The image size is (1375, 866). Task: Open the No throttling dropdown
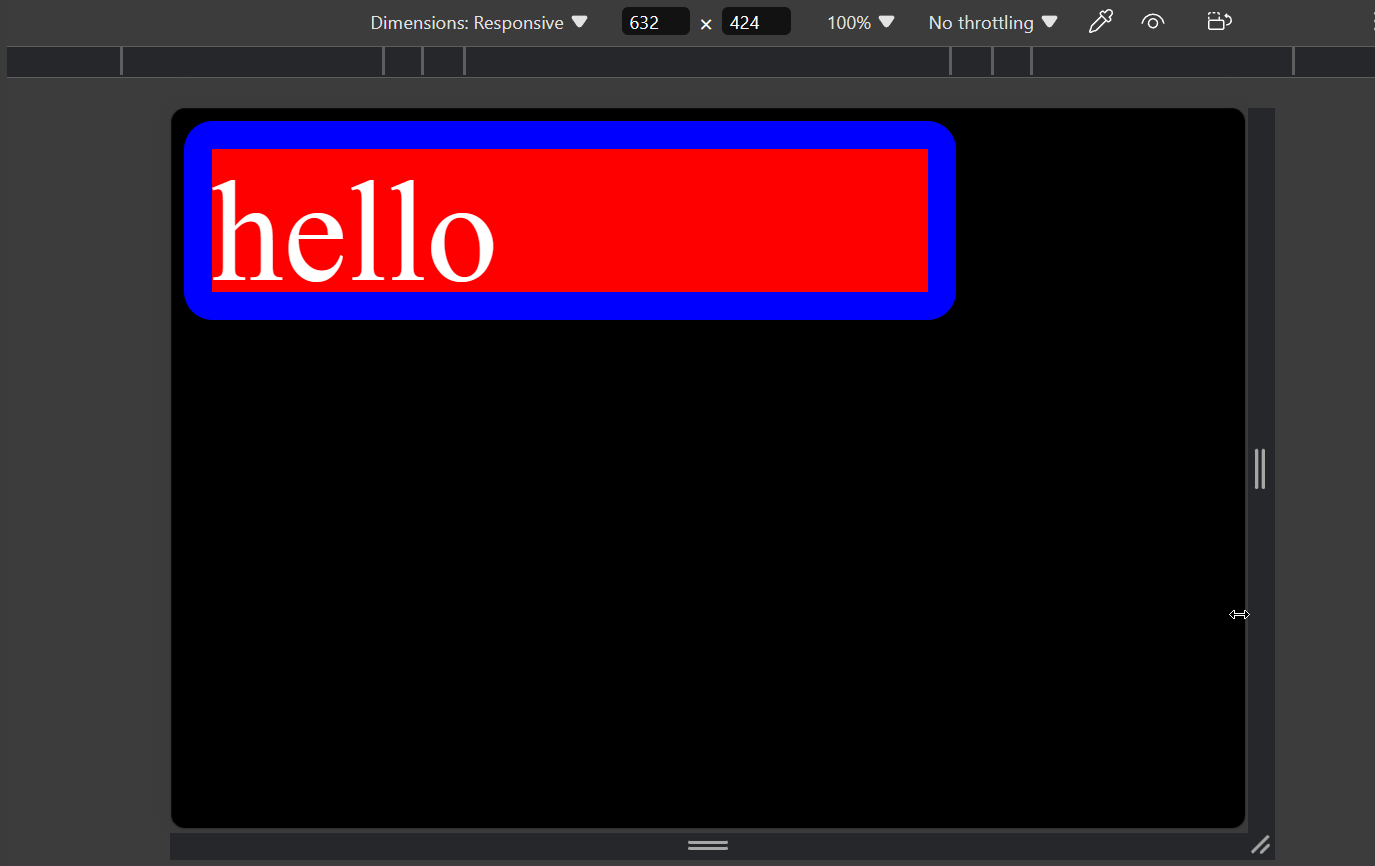click(x=992, y=22)
